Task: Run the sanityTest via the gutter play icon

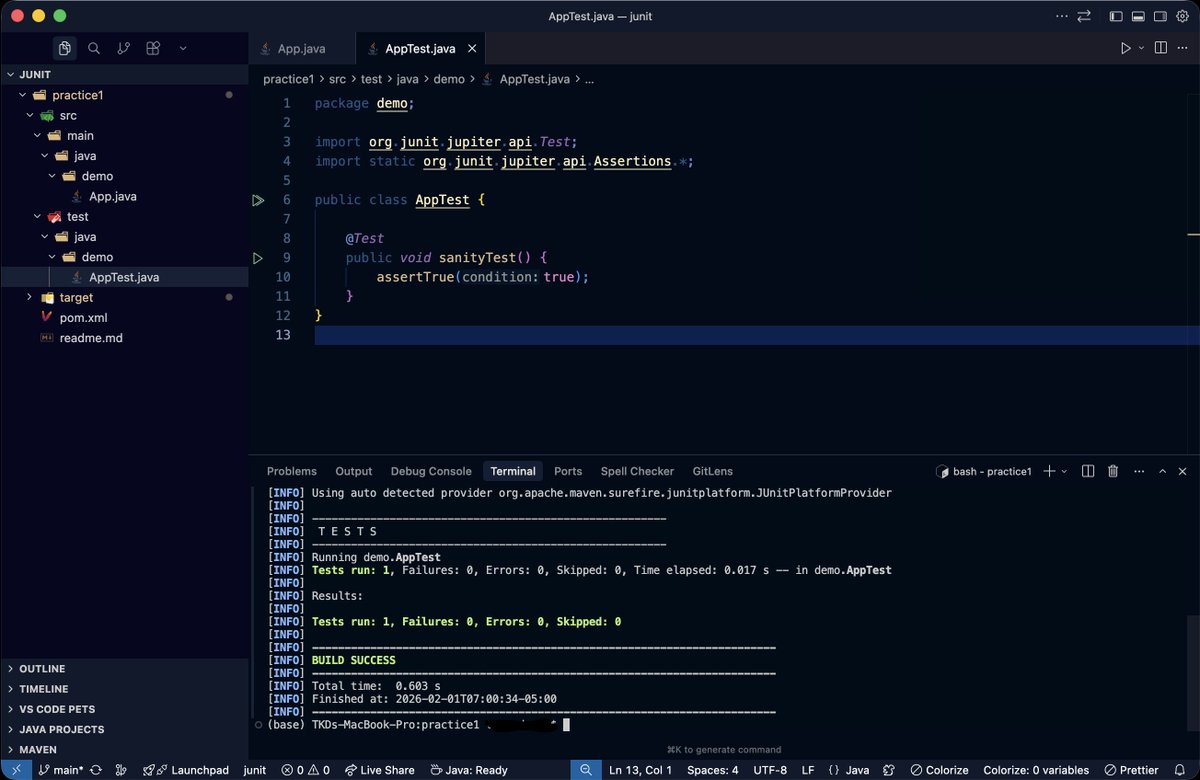Action: click(x=258, y=257)
